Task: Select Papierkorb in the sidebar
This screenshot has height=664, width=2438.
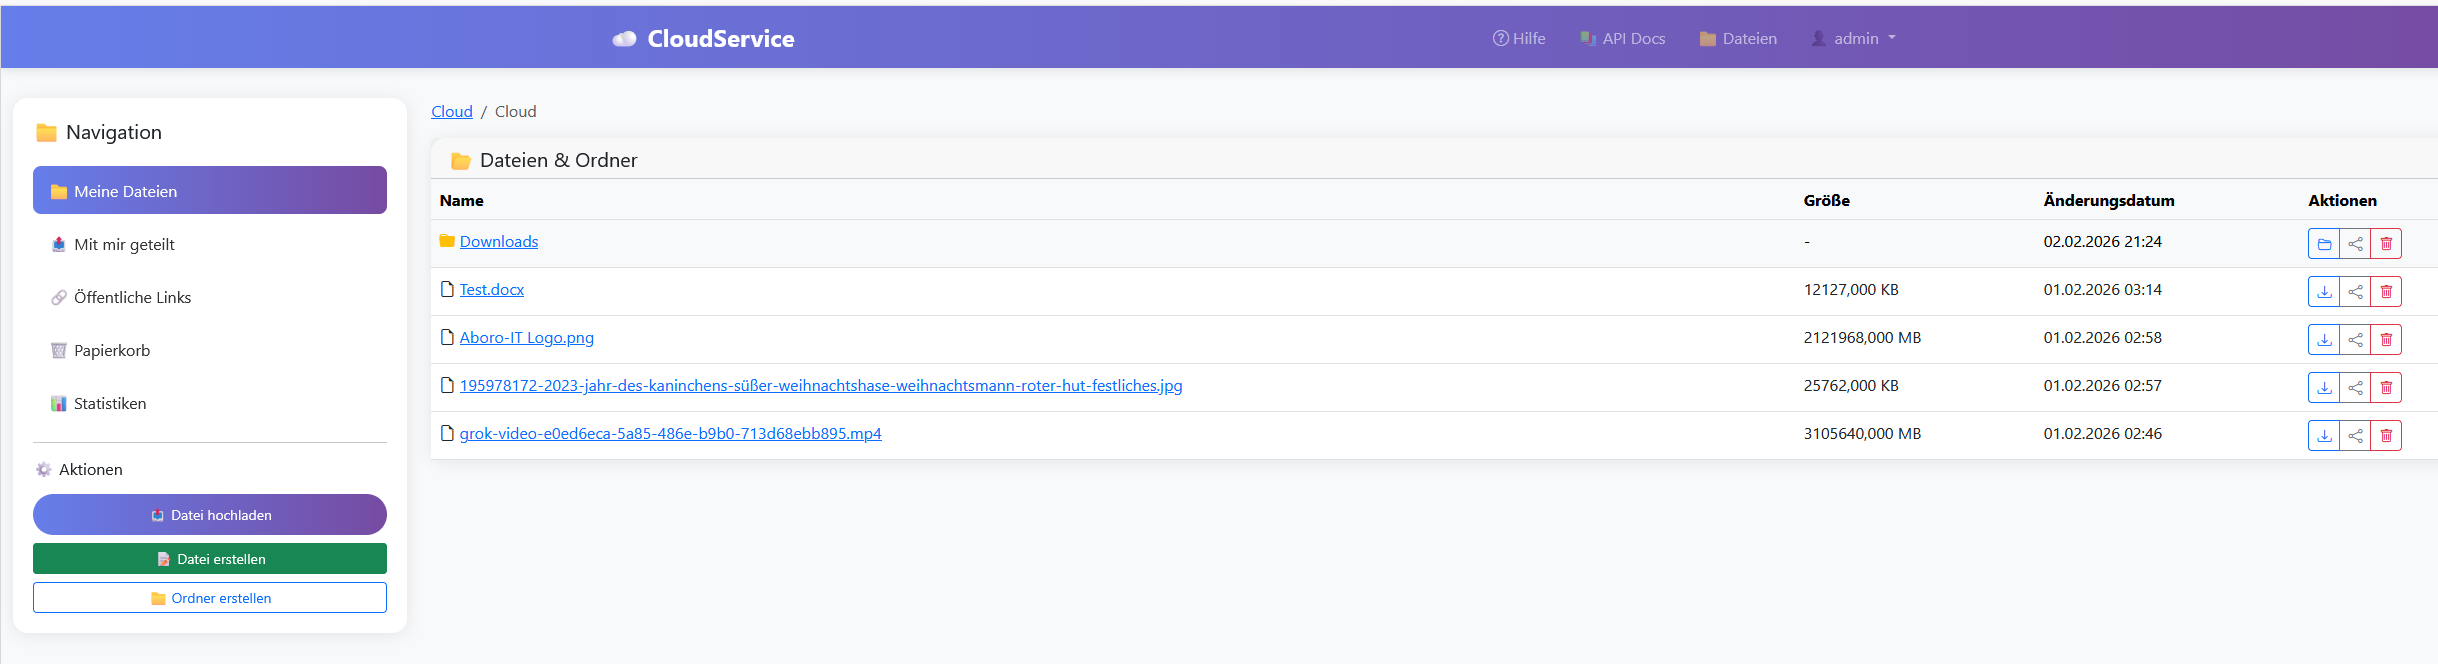Action: (111, 351)
